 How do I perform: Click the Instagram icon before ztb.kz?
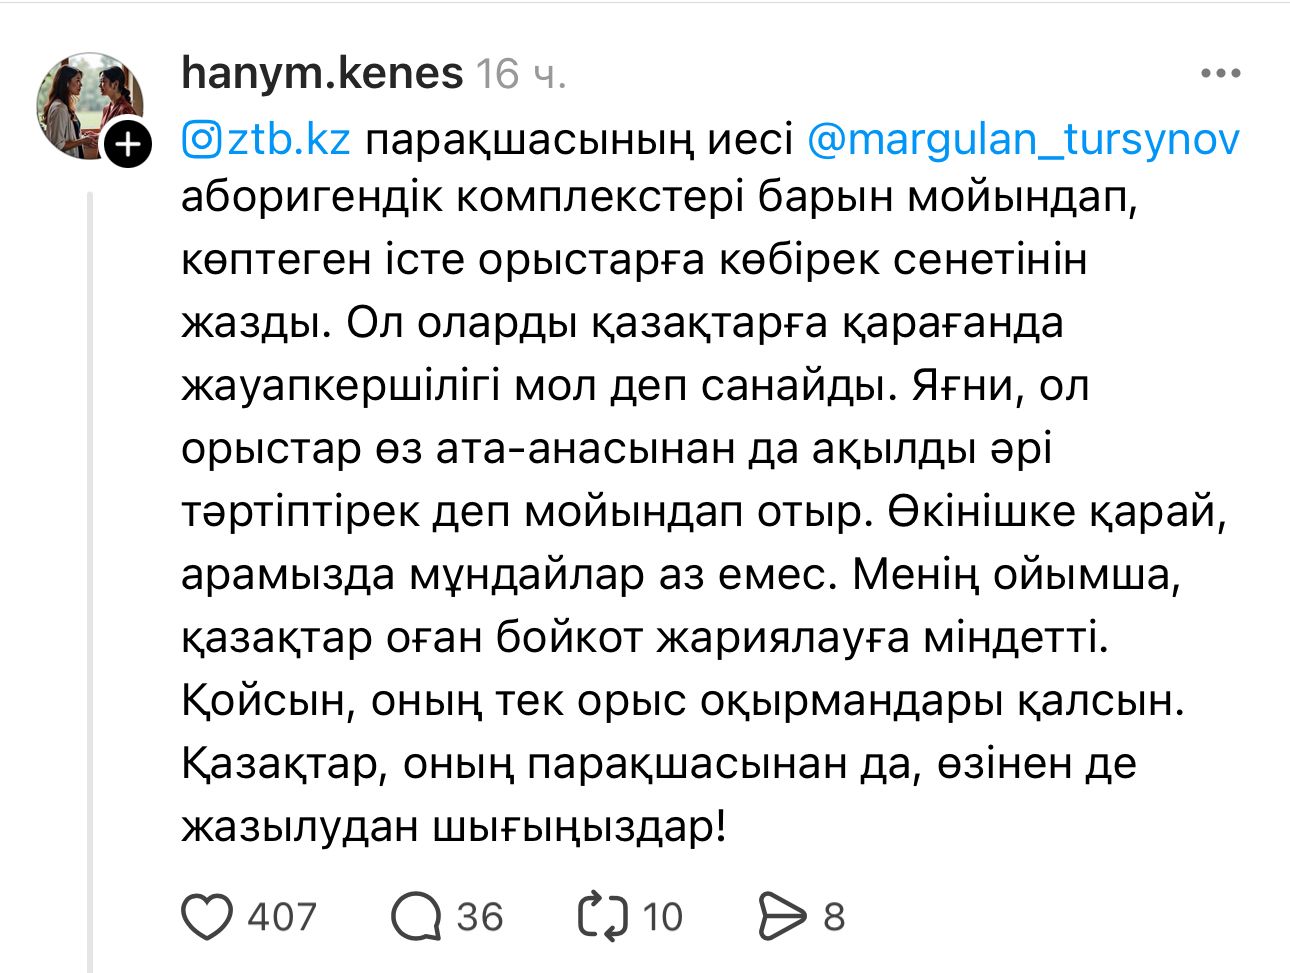[x=201, y=139]
